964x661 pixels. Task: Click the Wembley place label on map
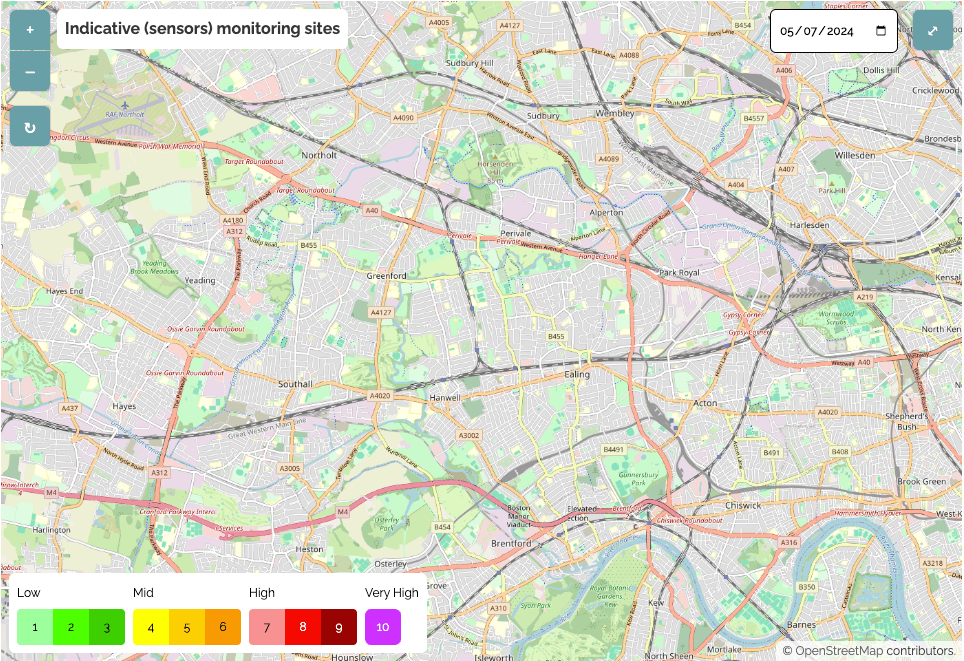coord(614,113)
